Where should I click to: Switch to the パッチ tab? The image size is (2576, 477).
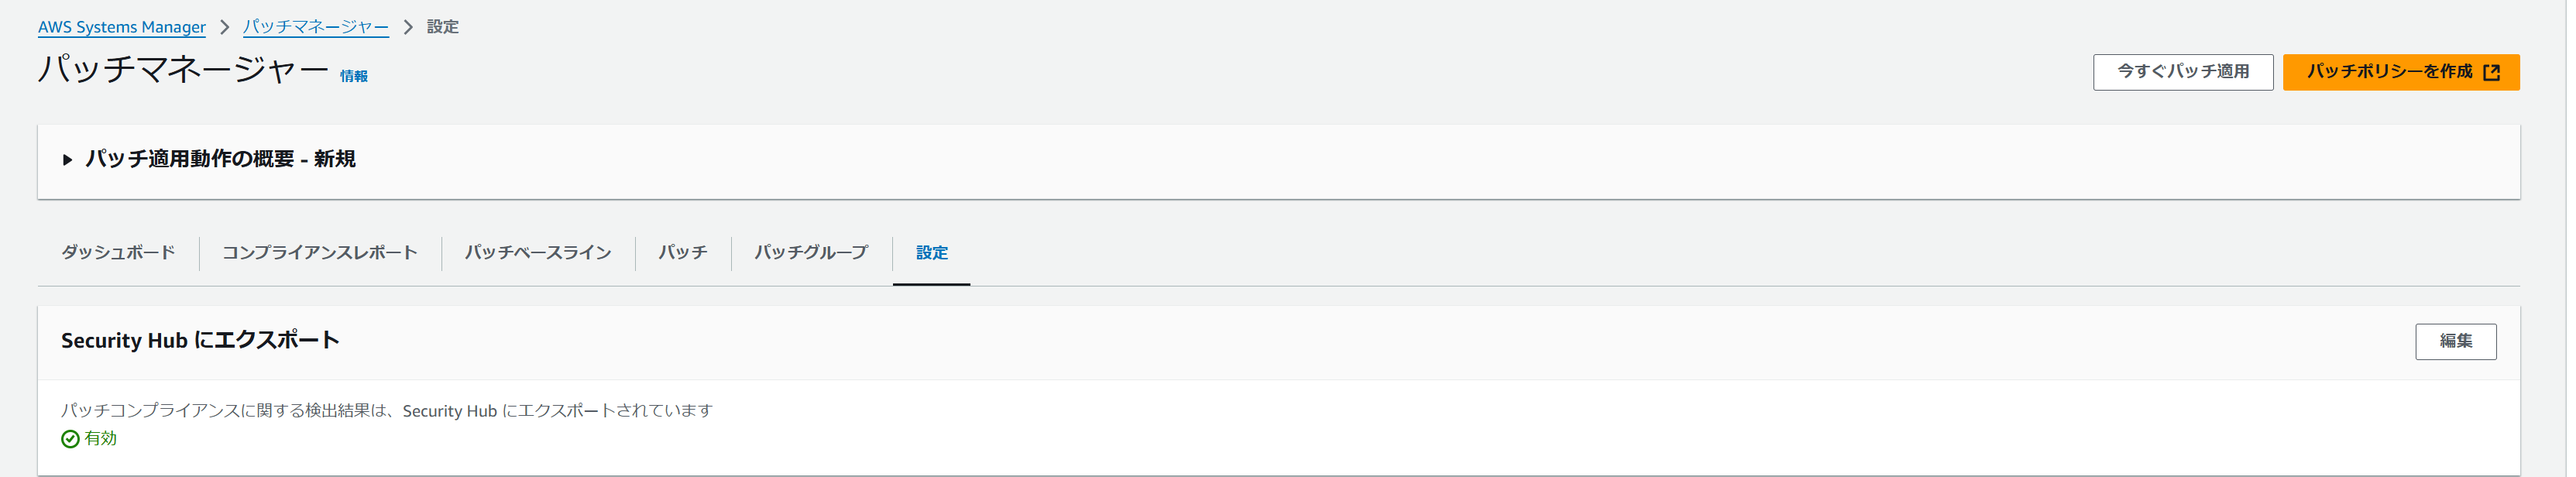(684, 252)
